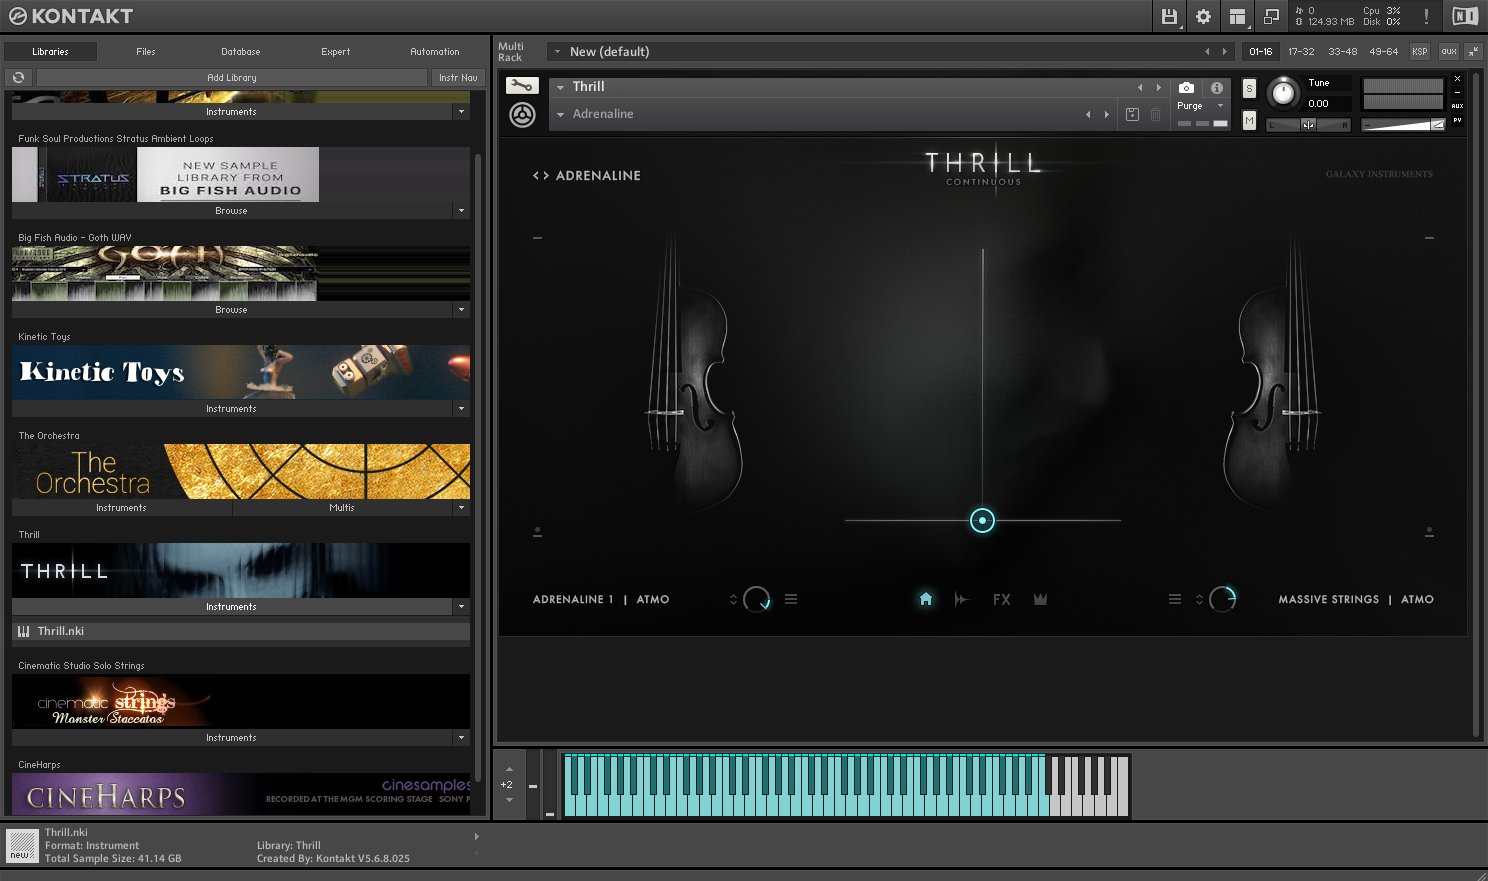Viewport: 1488px width, 881px height.
Task: Open the Purge menu
Action: pos(1200,106)
